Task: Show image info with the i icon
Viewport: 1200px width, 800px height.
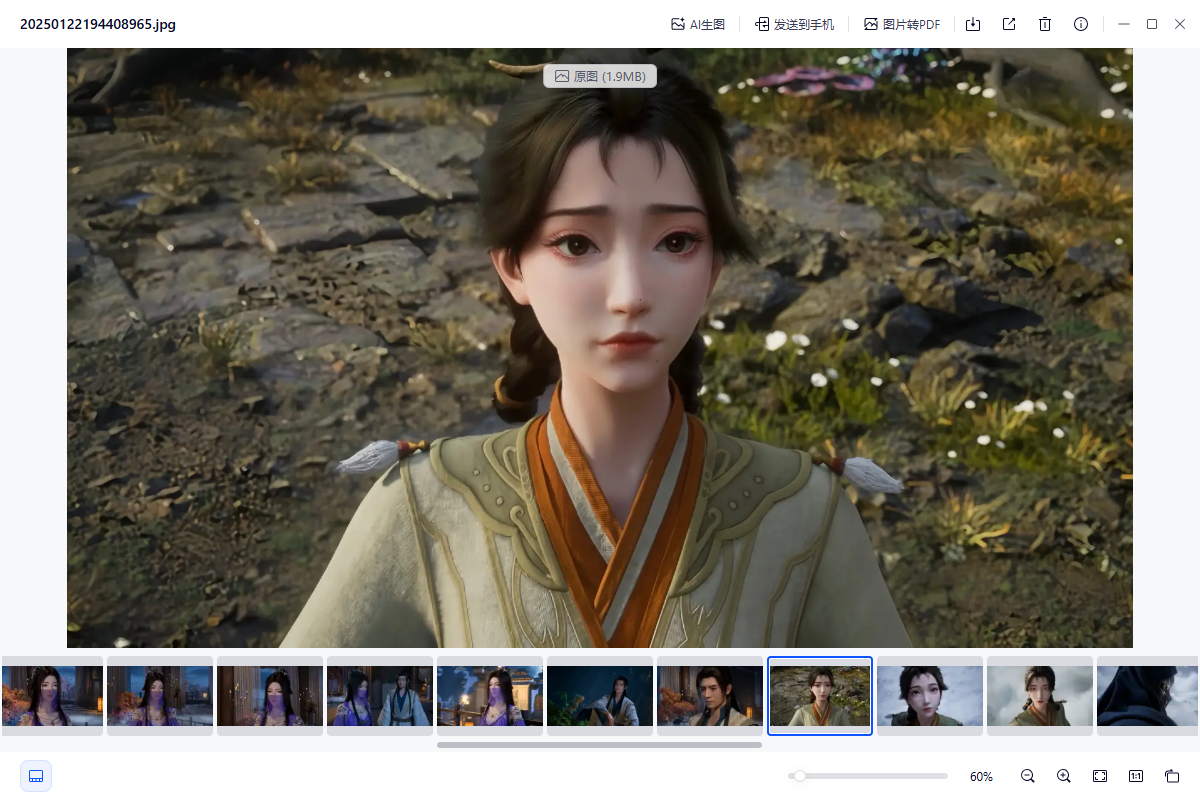Action: 1081,24
